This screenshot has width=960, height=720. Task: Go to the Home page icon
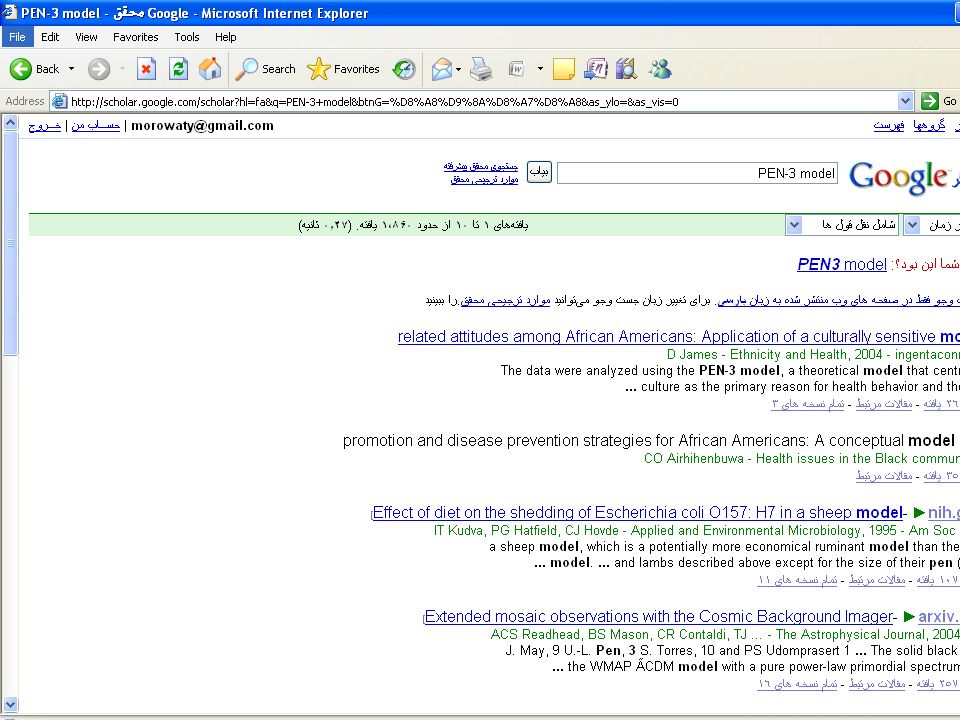(210, 69)
